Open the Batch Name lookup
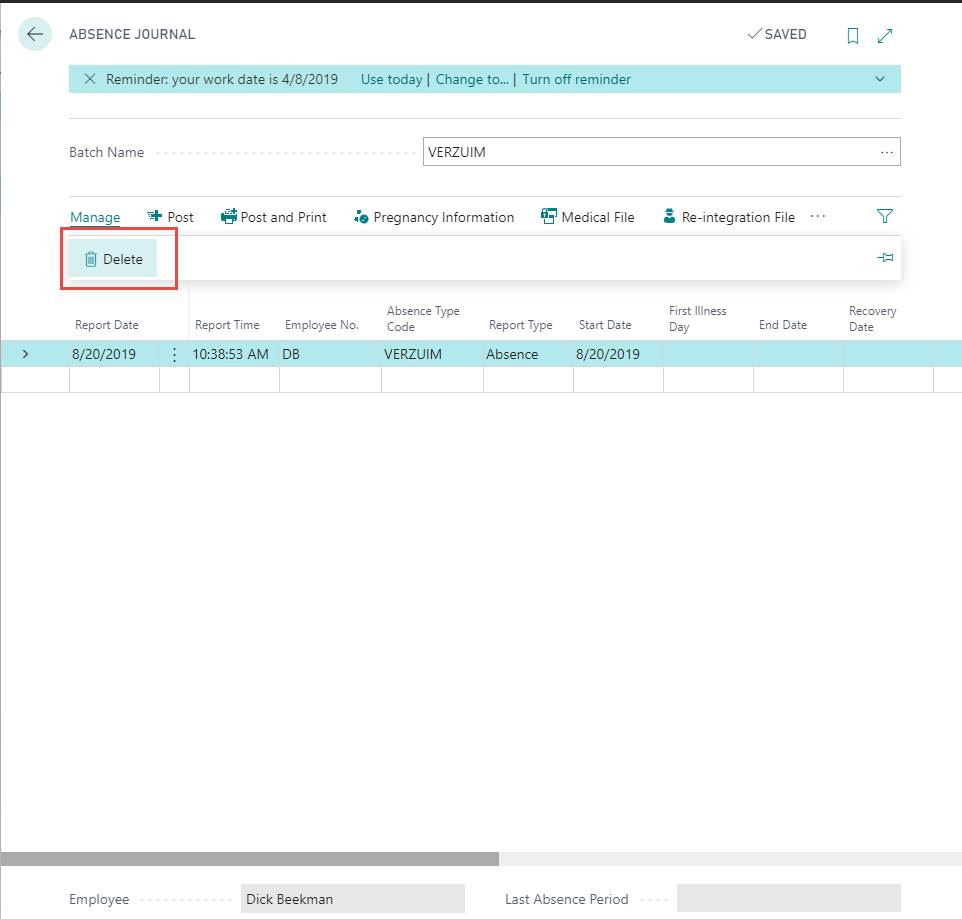The width and height of the screenshot is (962, 919). (x=886, y=151)
